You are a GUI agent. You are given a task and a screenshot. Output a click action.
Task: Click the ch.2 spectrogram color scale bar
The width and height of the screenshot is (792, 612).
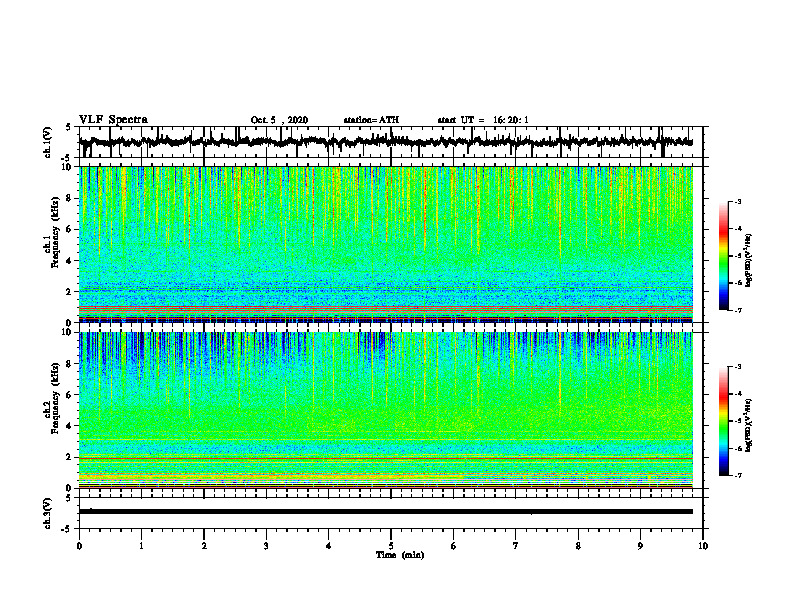coord(723,421)
